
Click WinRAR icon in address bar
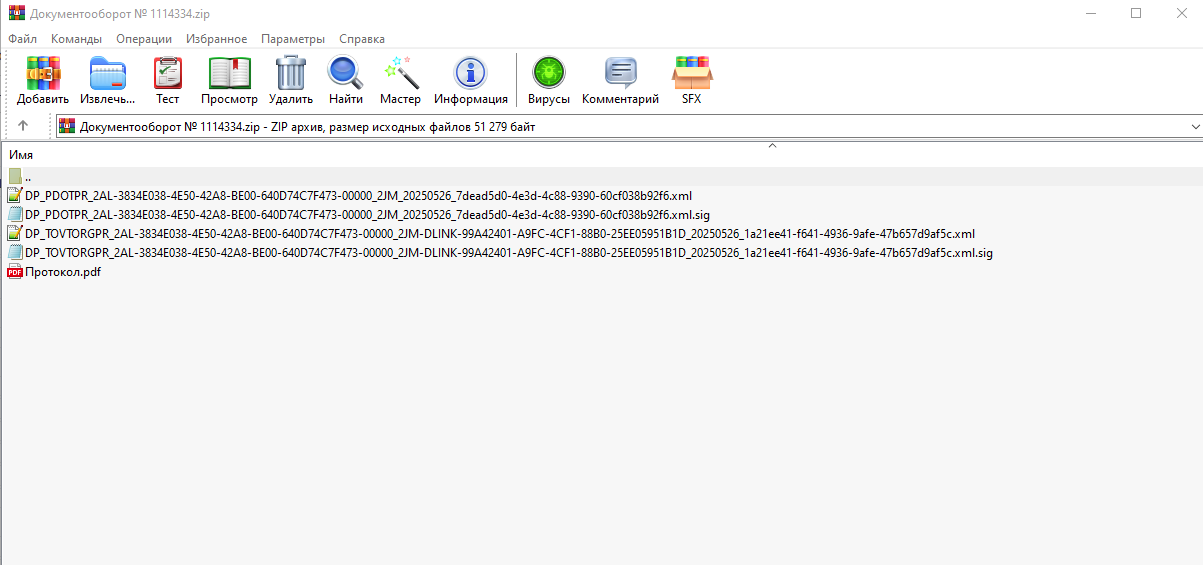(67, 127)
